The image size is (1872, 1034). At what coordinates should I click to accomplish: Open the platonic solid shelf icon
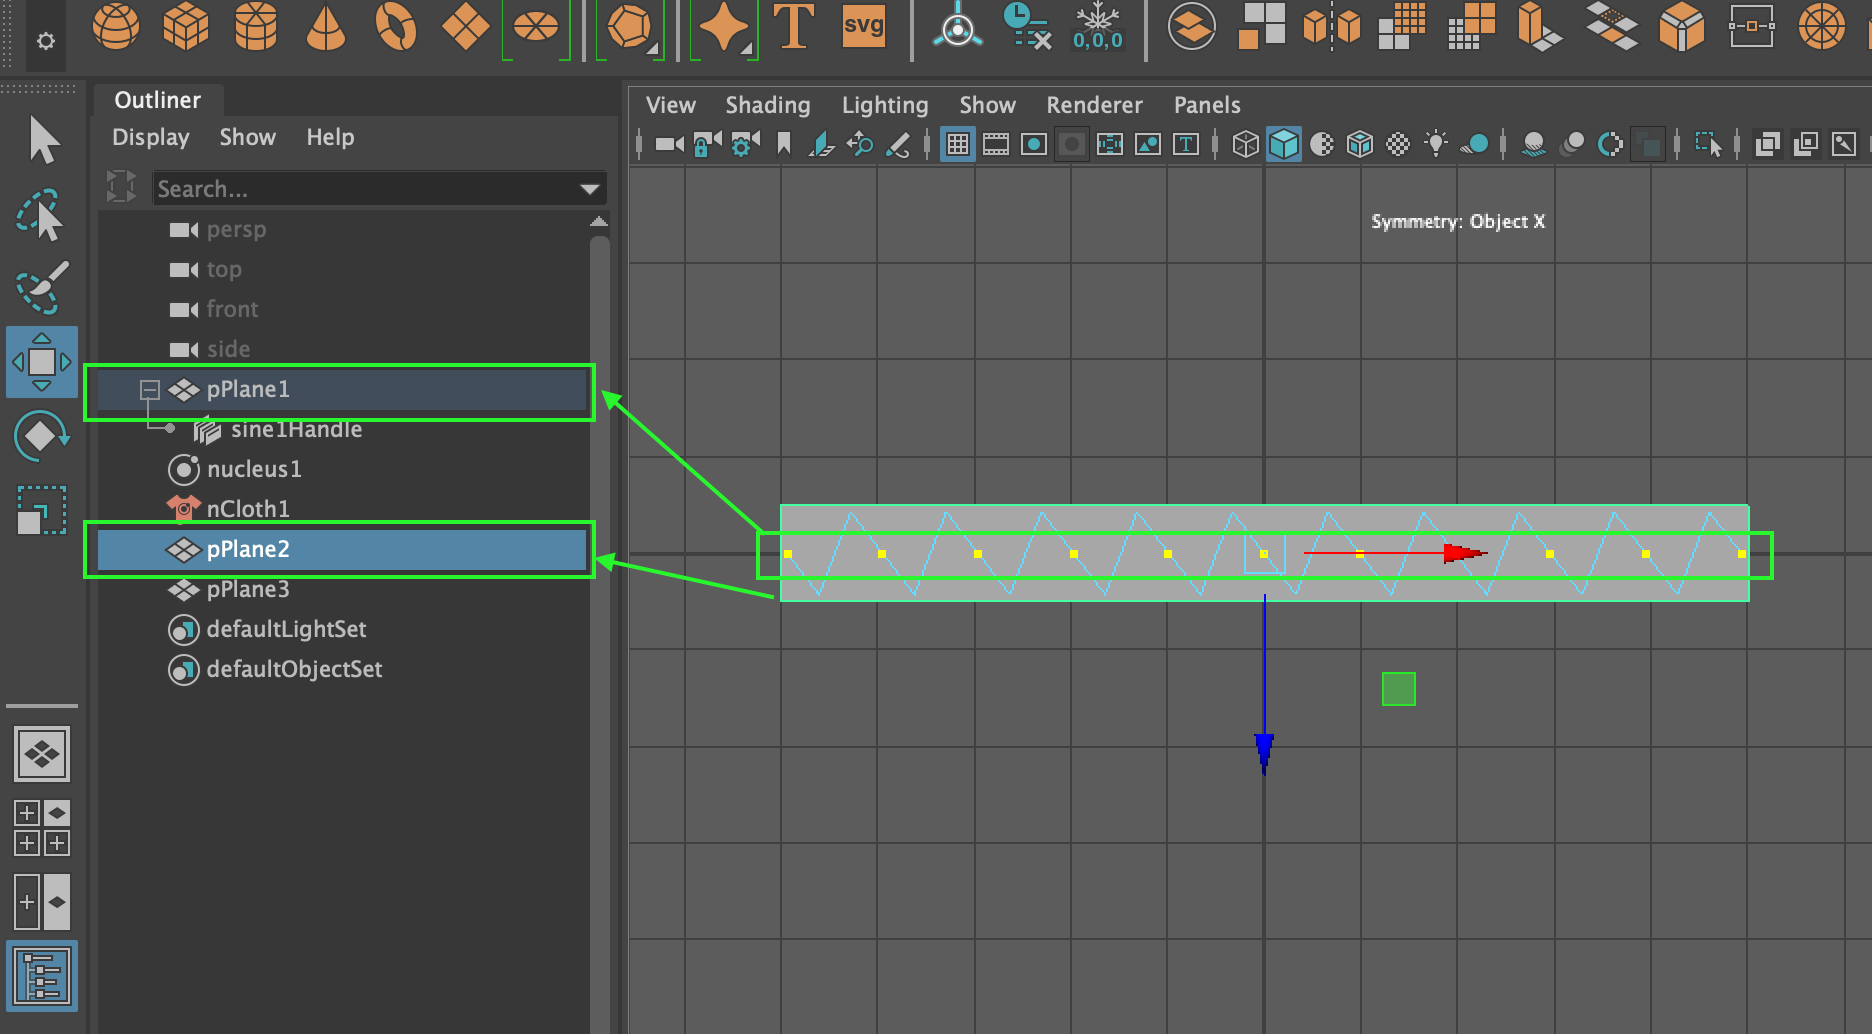pos(630,28)
